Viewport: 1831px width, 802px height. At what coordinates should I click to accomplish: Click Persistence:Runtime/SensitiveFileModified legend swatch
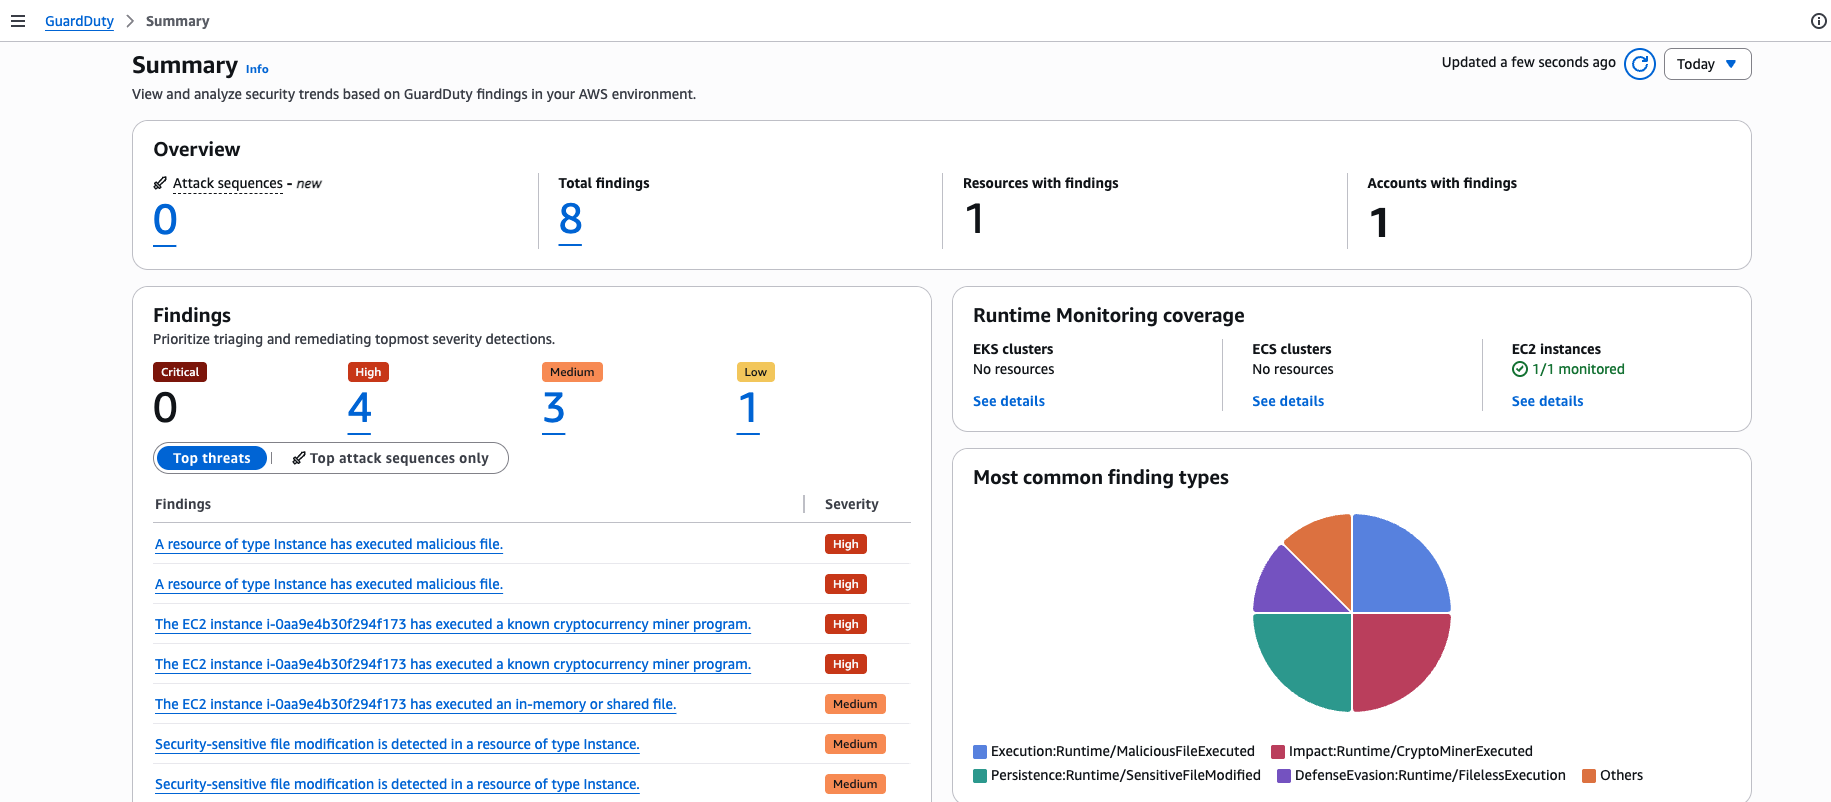click(x=980, y=776)
